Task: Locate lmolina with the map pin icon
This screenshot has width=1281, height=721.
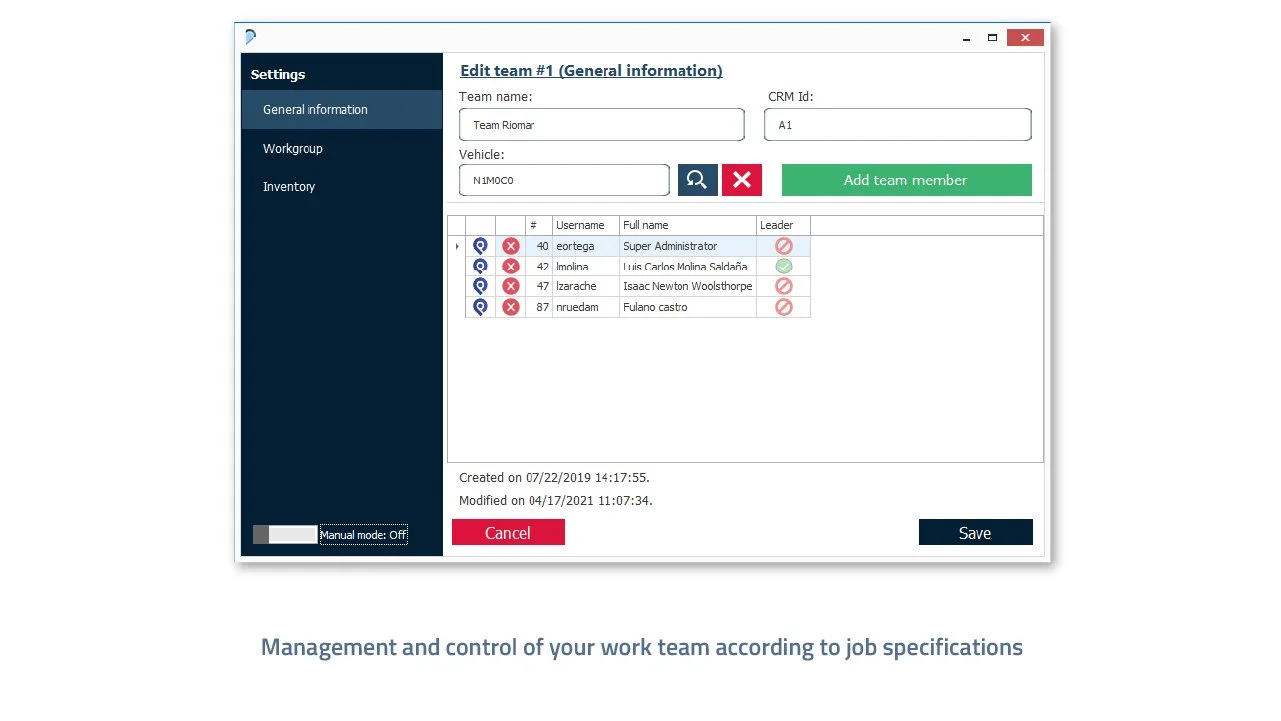Action: (x=480, y=266)
